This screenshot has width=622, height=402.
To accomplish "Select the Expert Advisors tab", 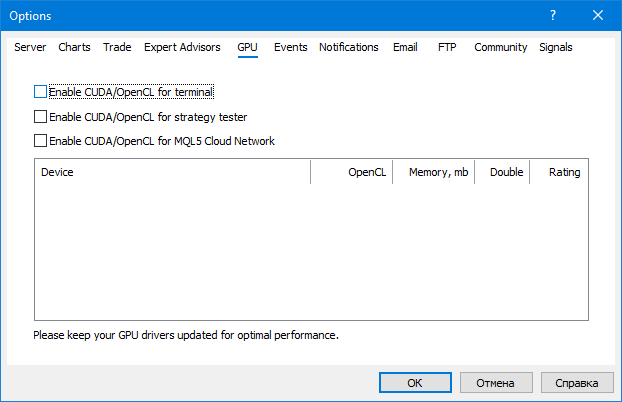I will click(x=182, y=47).
